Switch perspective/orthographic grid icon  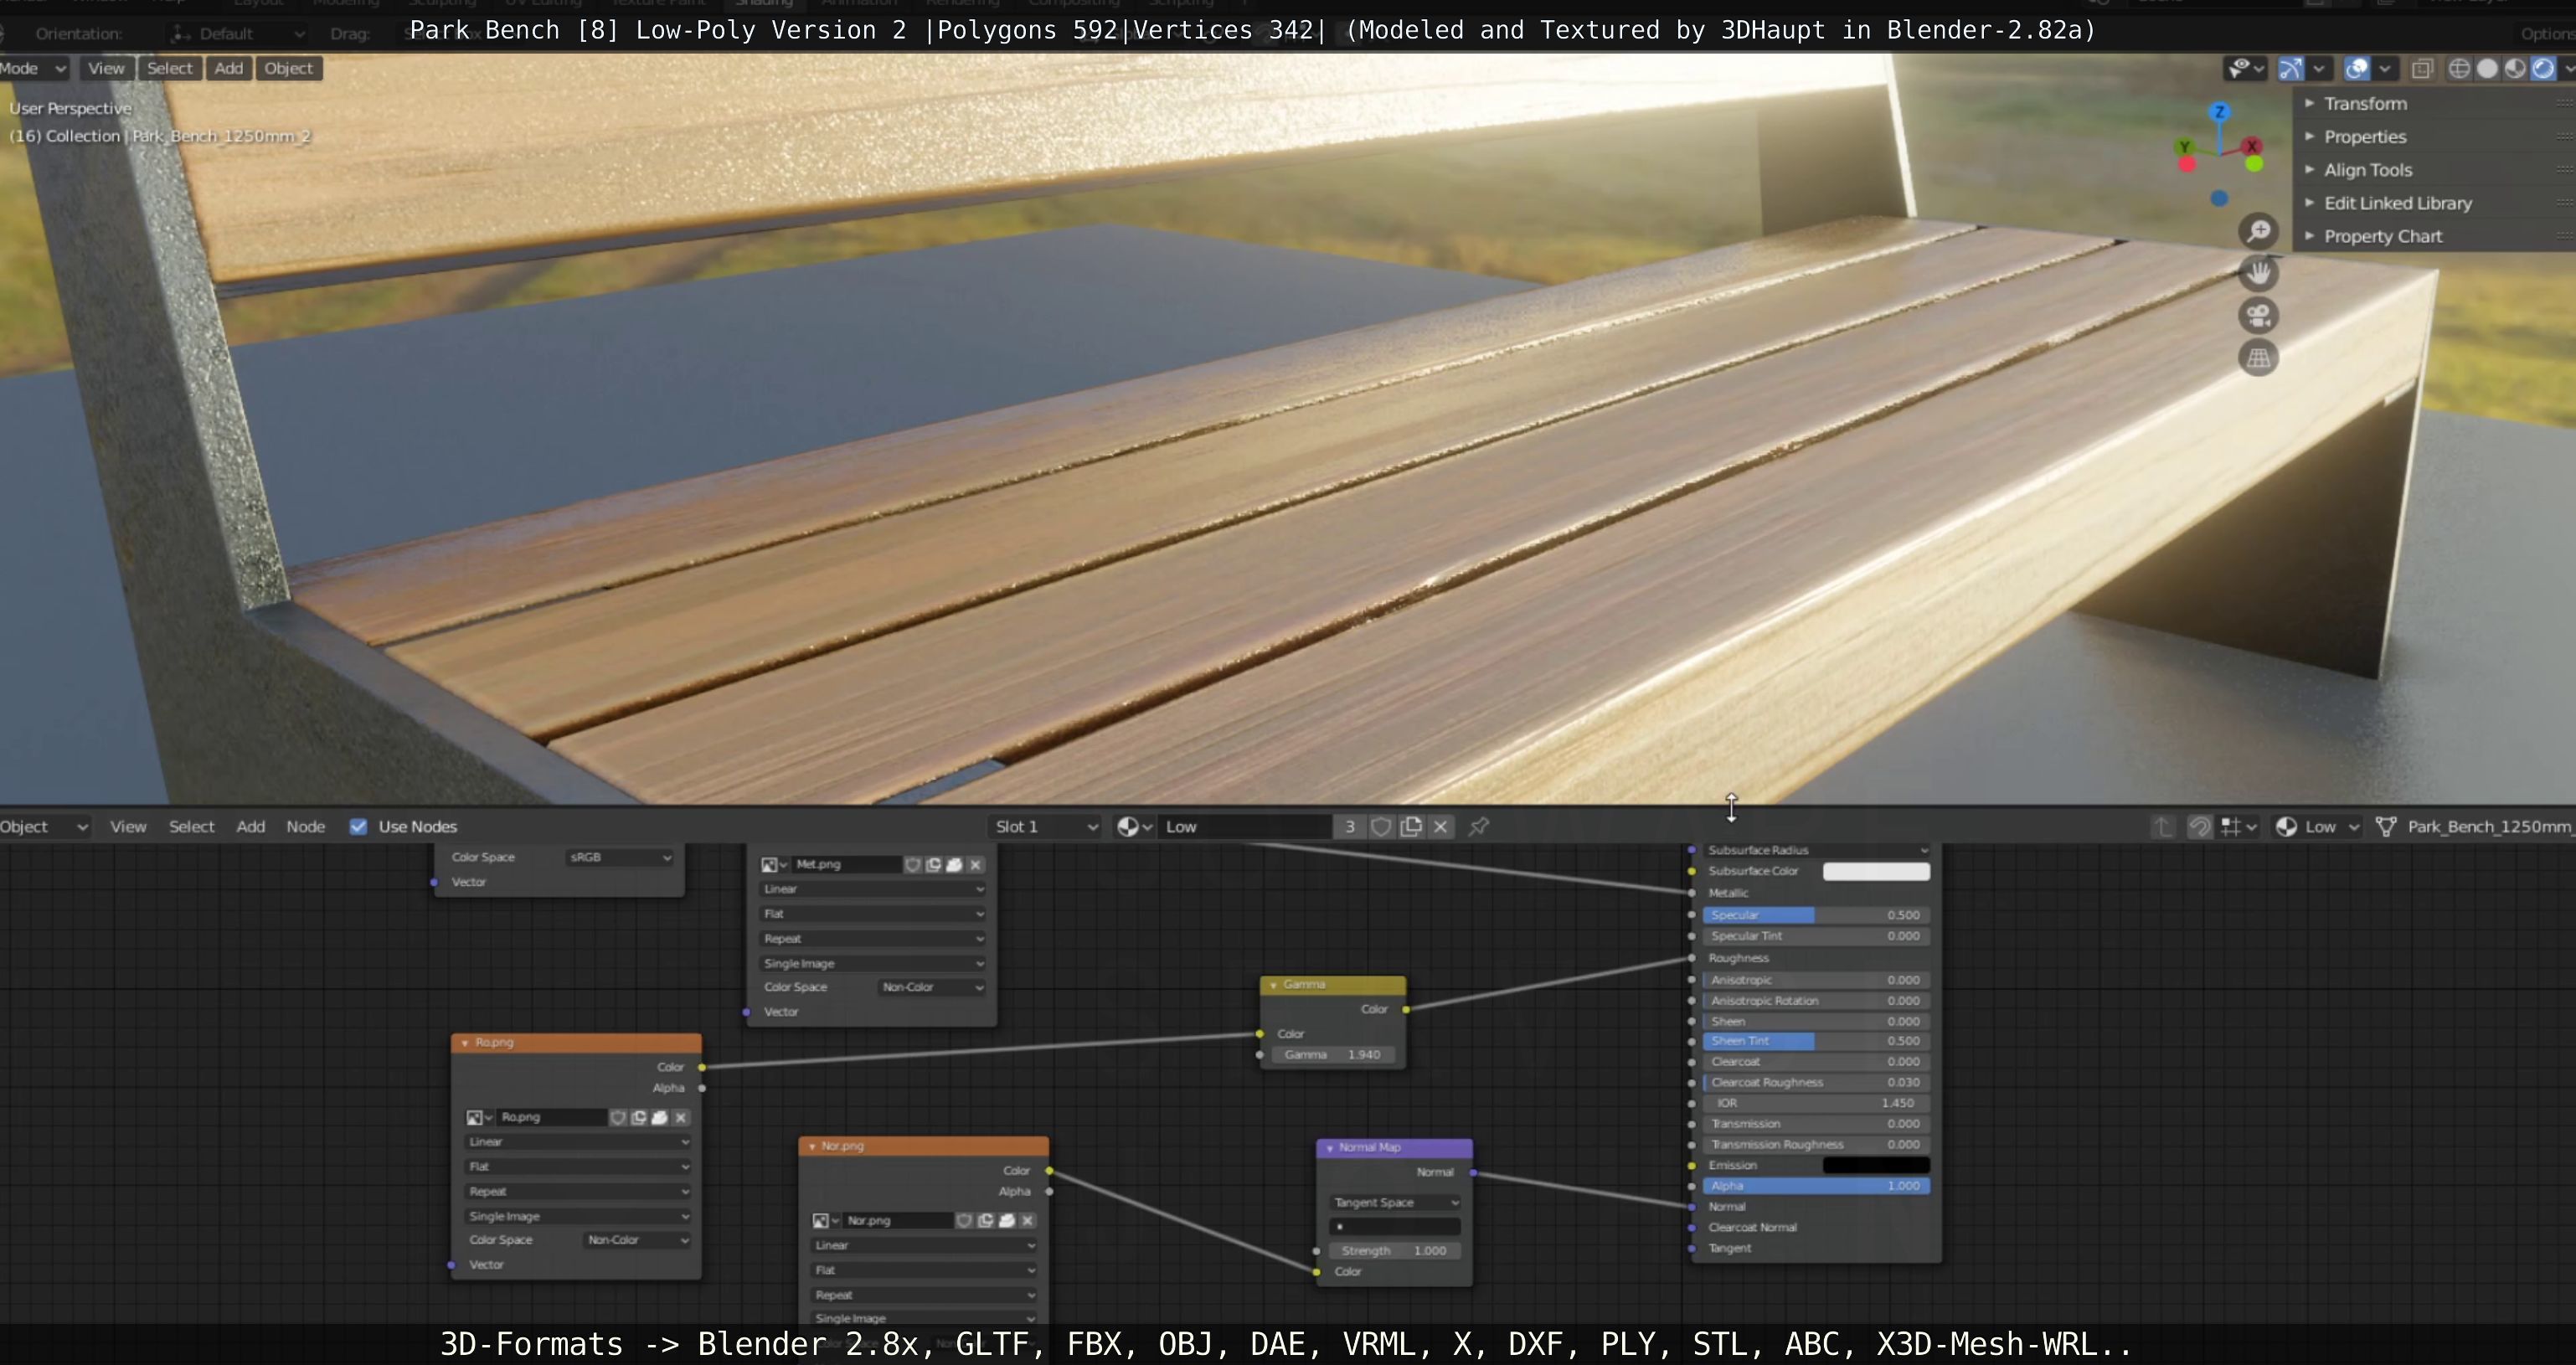tap(2258, 358)
